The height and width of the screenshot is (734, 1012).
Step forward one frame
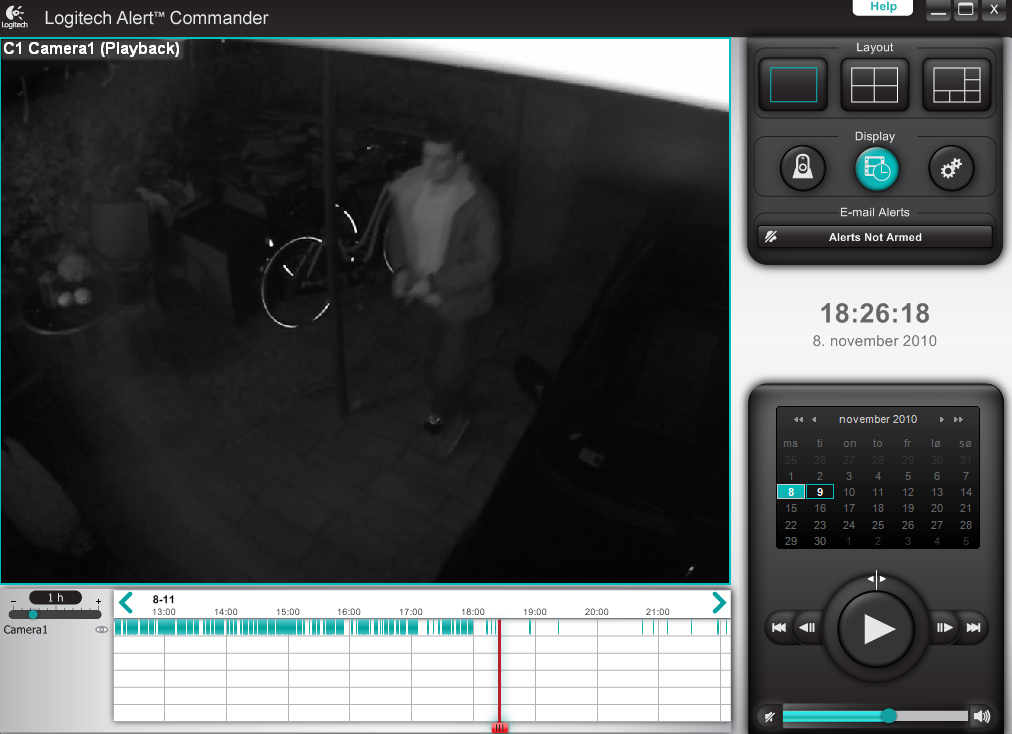[x=945, y=627]
